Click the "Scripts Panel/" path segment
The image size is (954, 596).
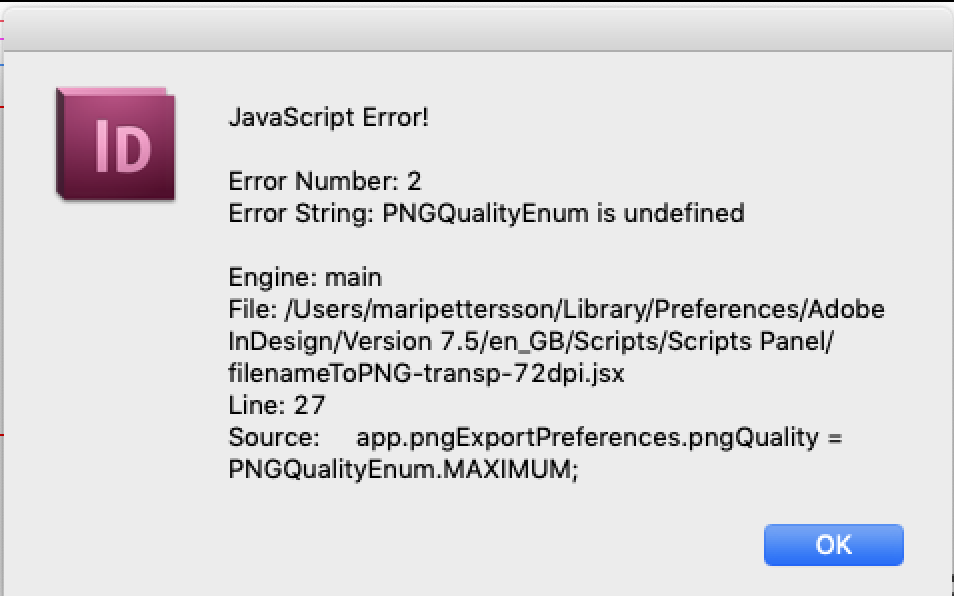point(756,341)
